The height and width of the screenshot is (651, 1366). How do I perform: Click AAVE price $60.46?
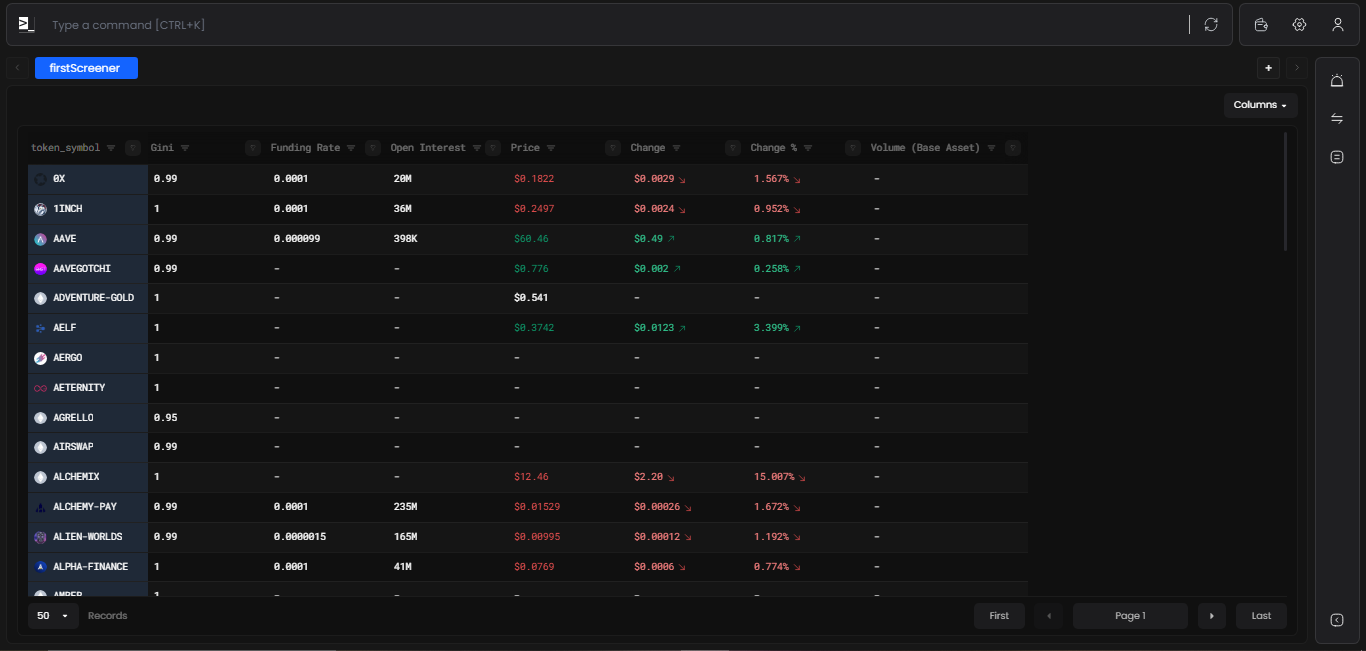[x=531, y=239]
